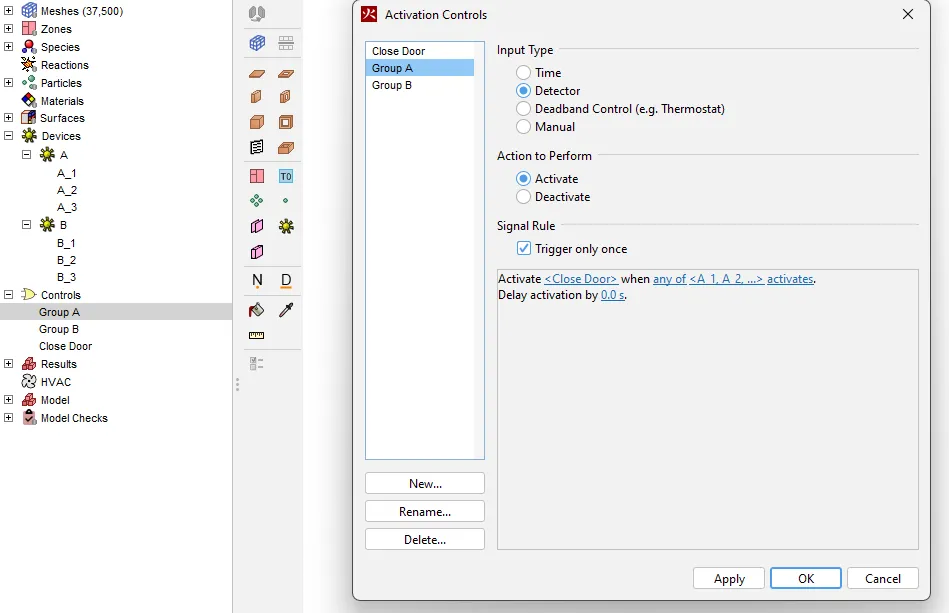Expand the Surfaces tree node

pyautogui.click(x=8, y=117)
